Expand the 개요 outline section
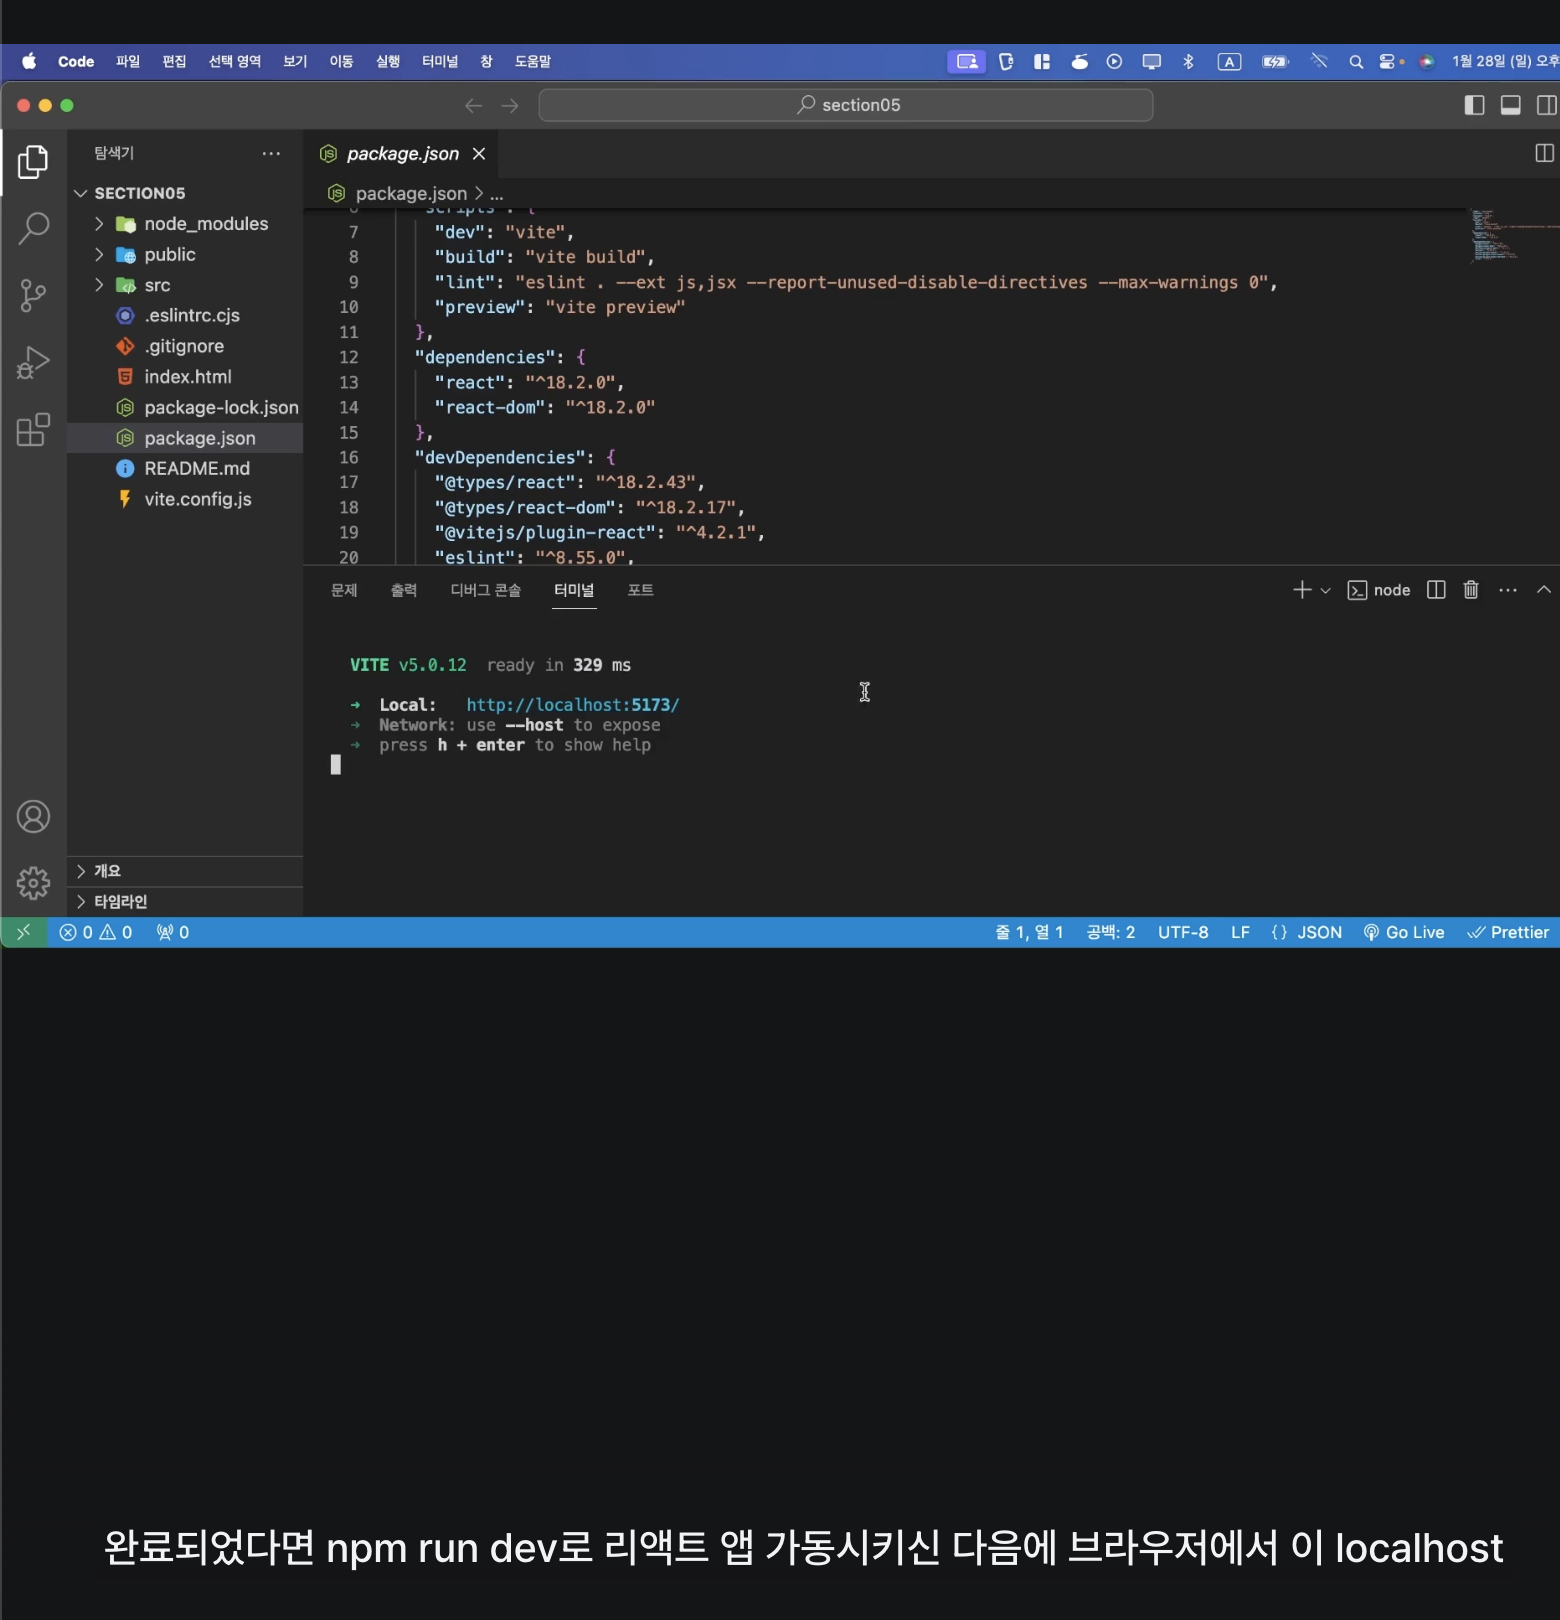This screenshot has width=1560, height=1620. point(185,871)
